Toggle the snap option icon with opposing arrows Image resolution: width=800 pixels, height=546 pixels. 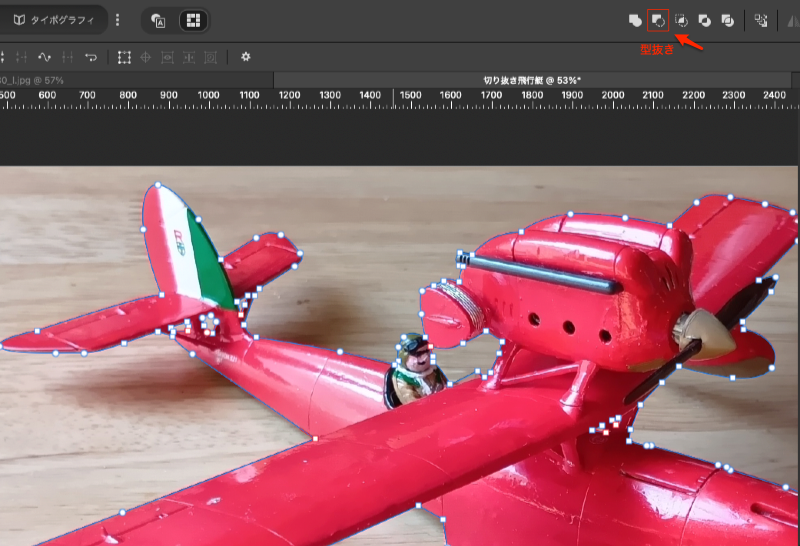click(189, 57)
